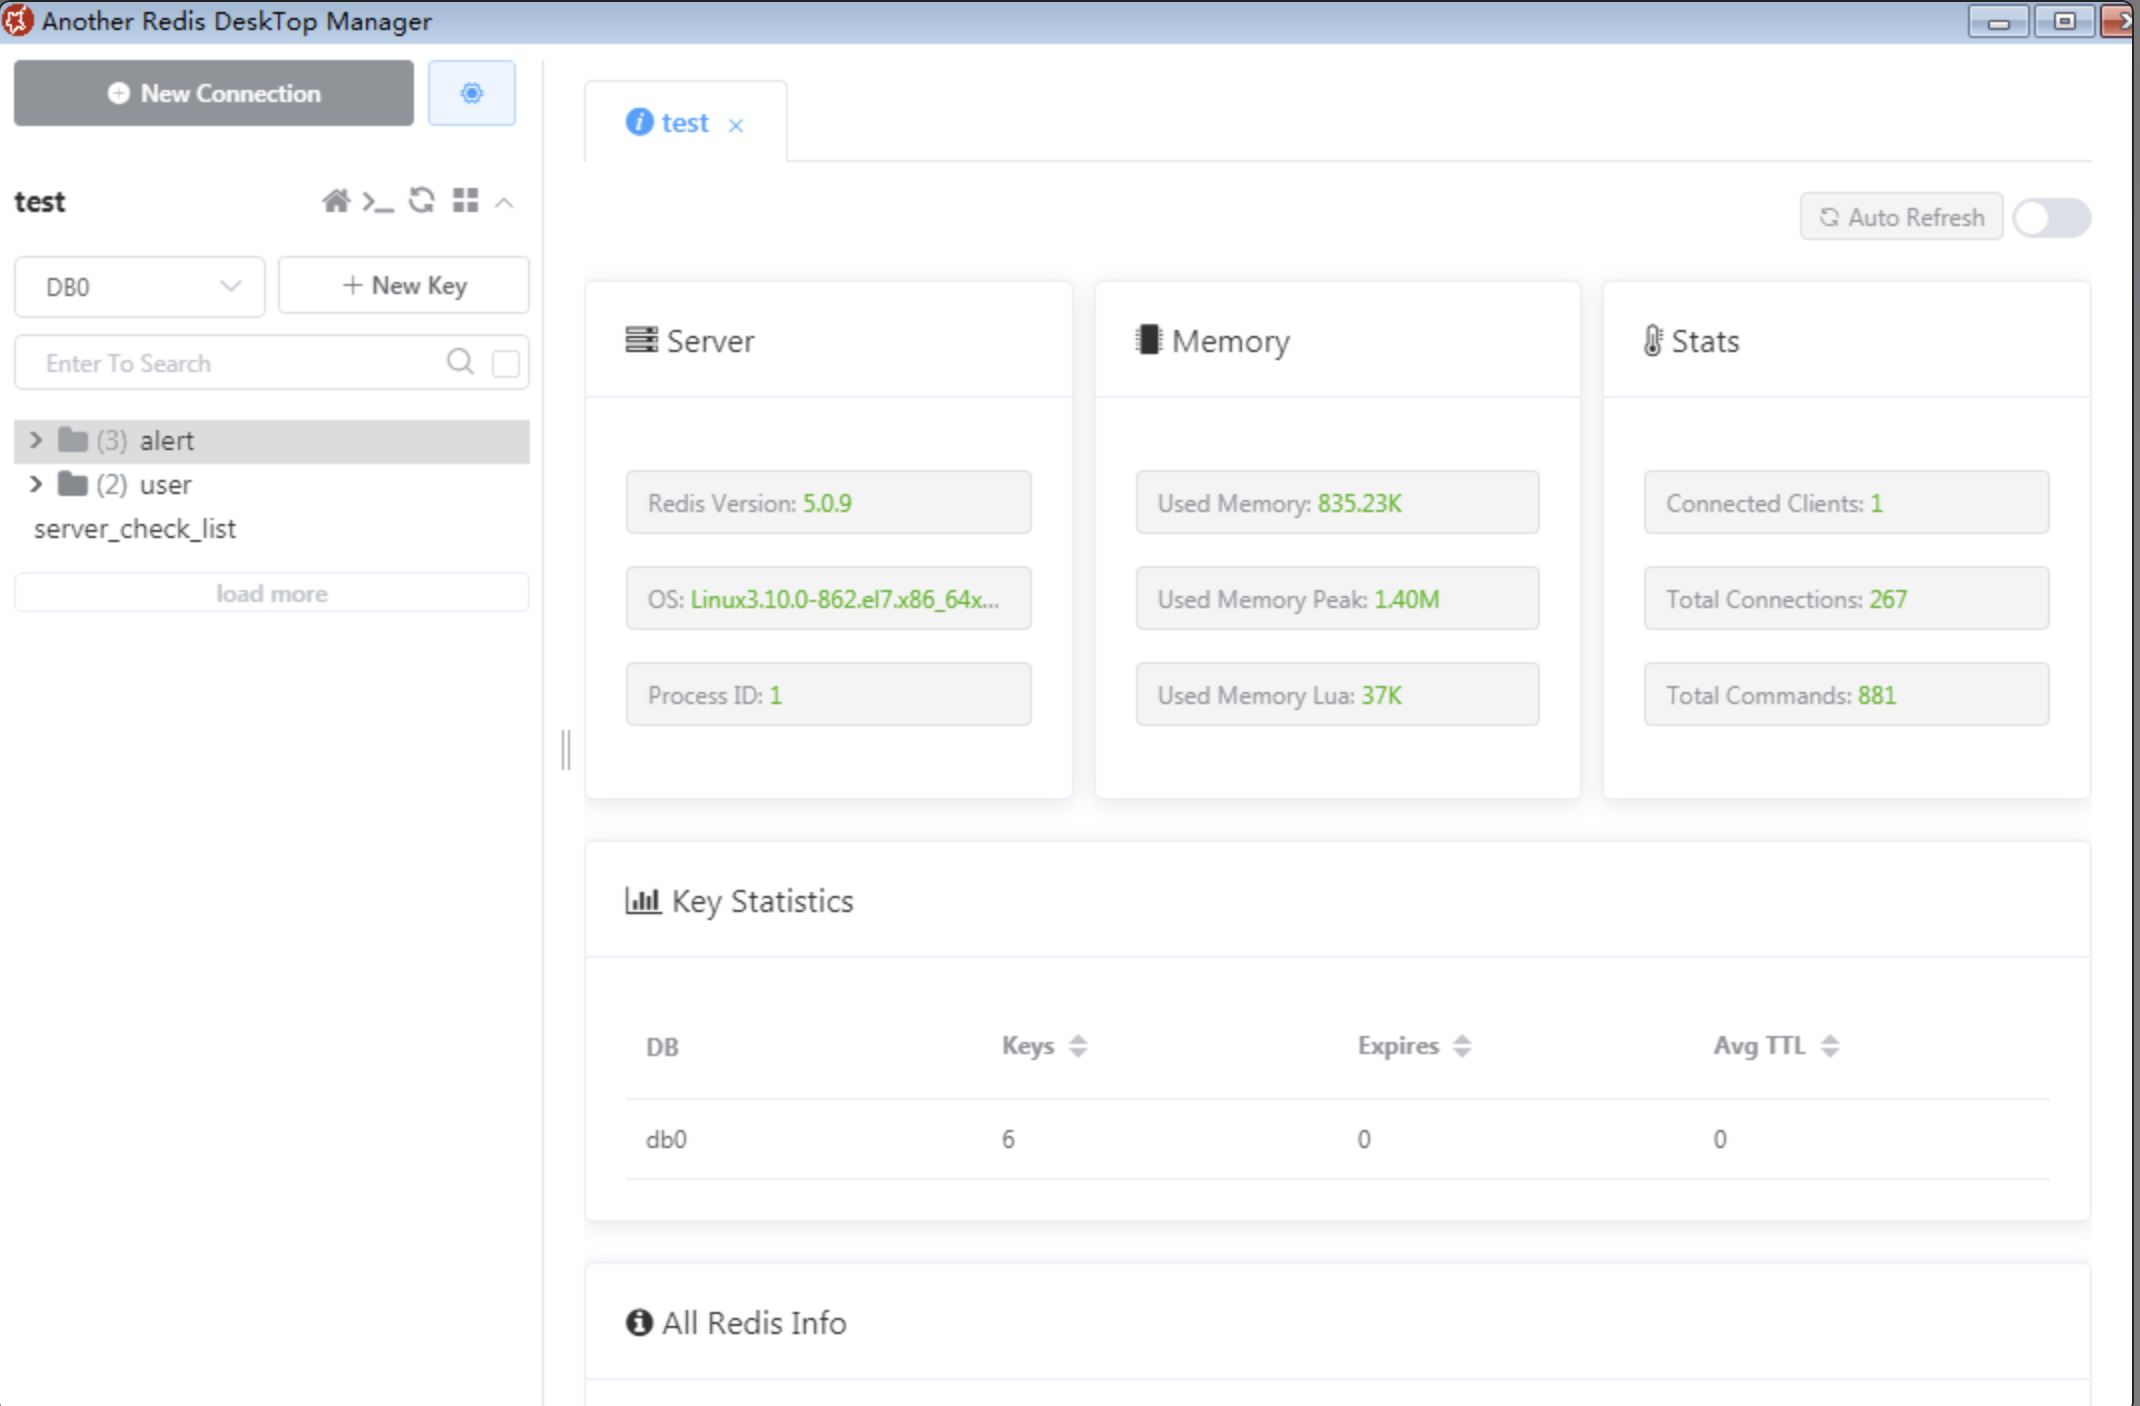Viewport: 2140px width, 1406px height.
Task: Click the Key Statistics chart icon
Action: tap(642, 900)
